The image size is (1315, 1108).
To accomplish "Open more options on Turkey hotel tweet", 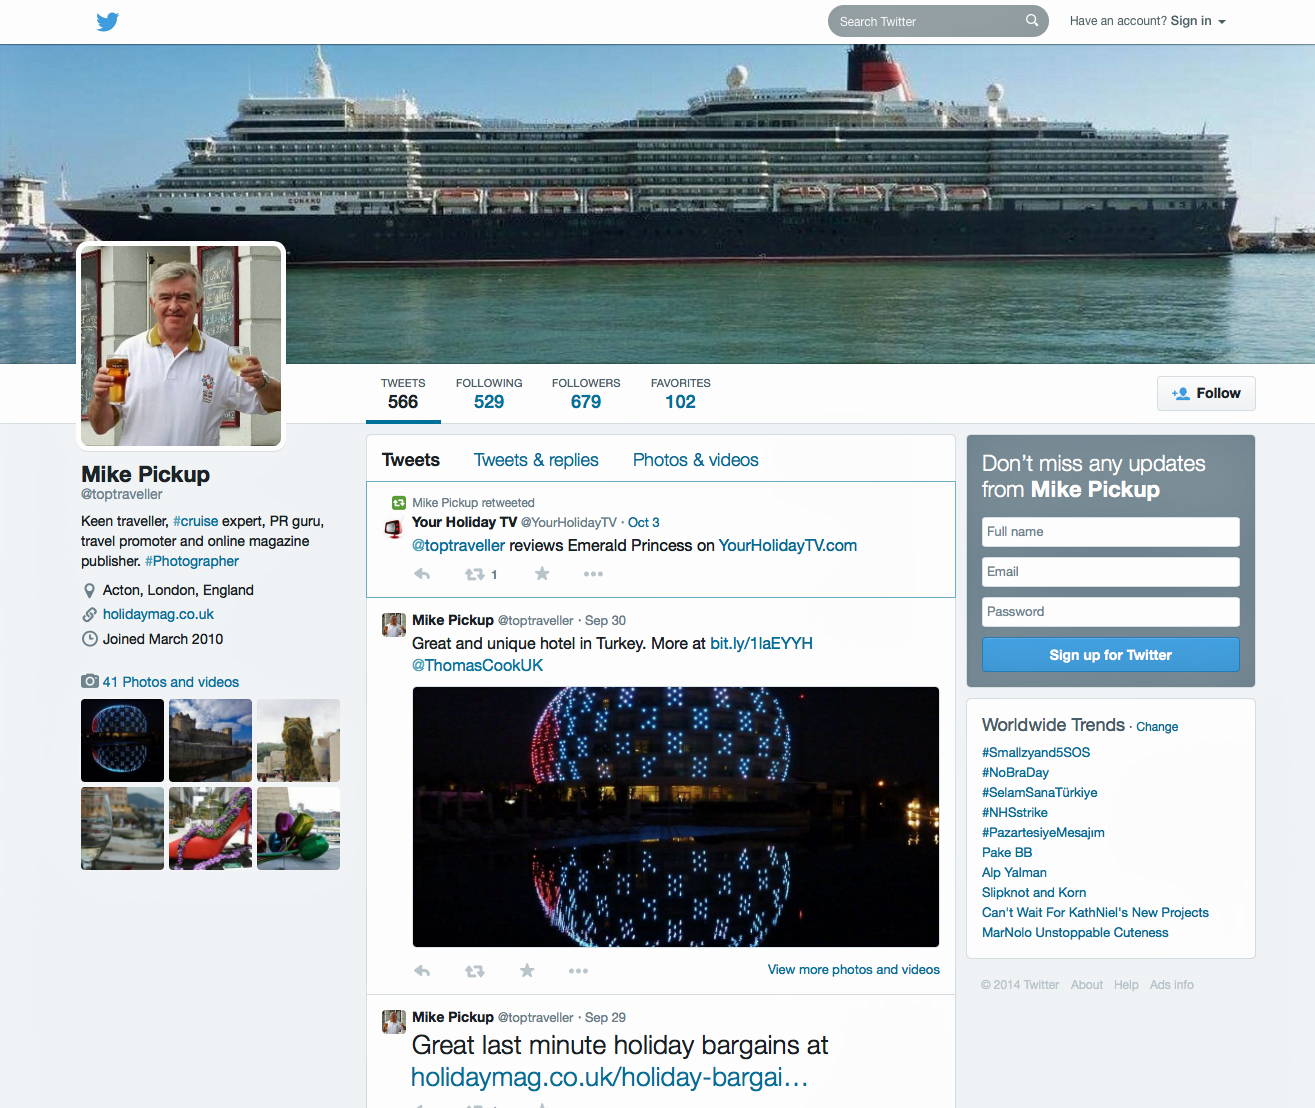I will pos(578,971).
